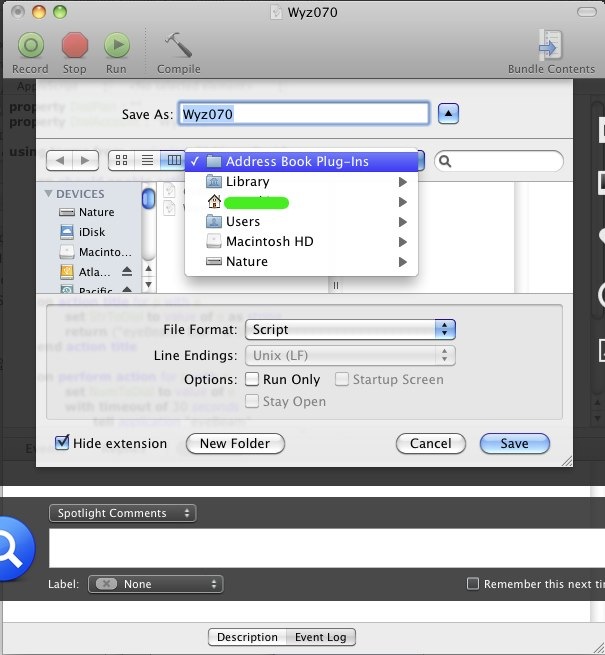Click the sidebar scrollbar thumb
Image resolution: width=605 pixels, height=655 pixels.
tap(148, 198)
